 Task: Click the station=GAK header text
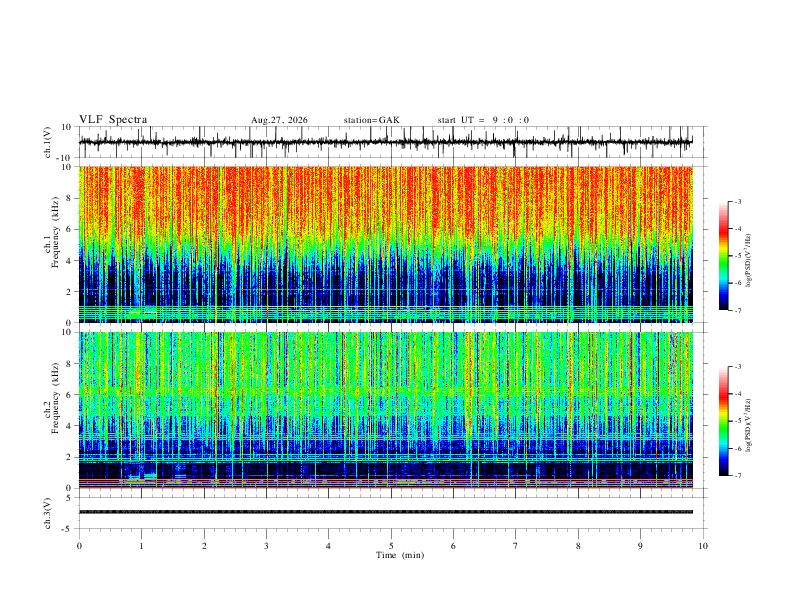coord(371,120)
